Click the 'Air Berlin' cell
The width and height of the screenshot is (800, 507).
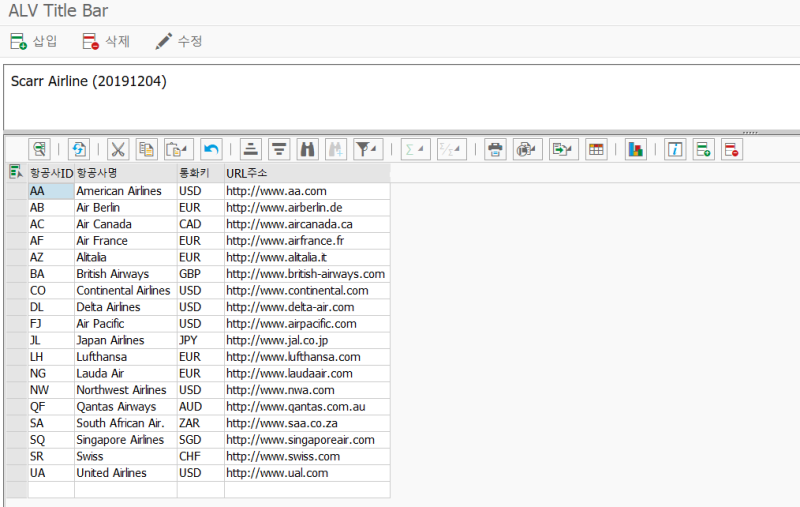click(126, 208)
